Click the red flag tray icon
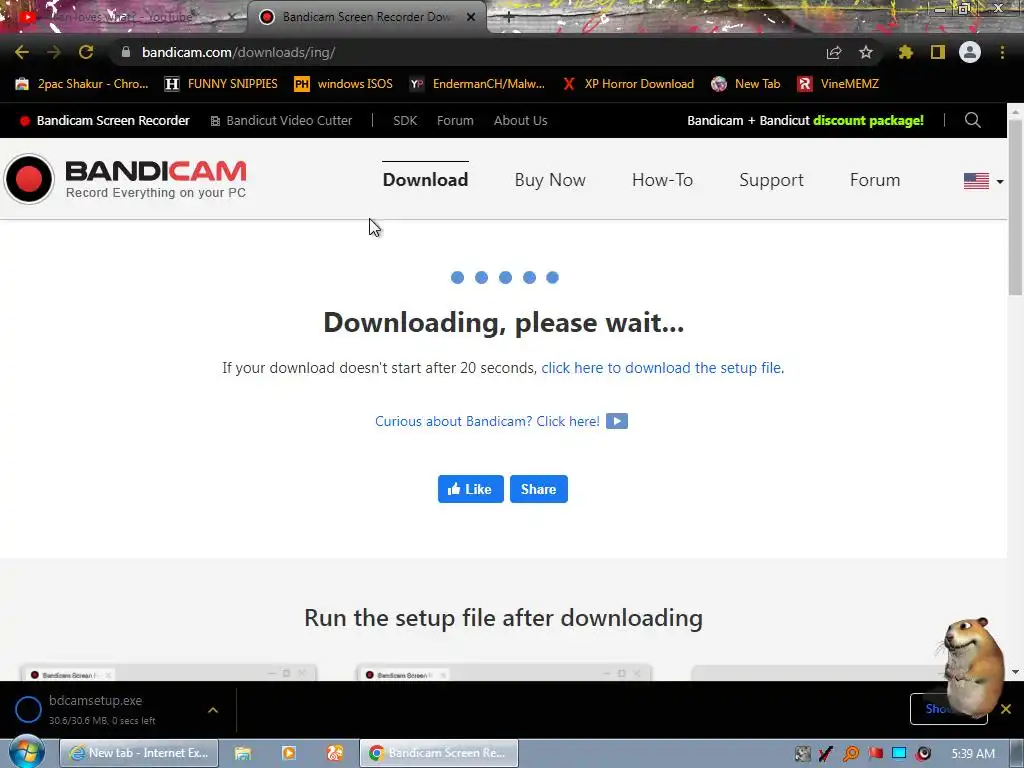 point(875,754)
